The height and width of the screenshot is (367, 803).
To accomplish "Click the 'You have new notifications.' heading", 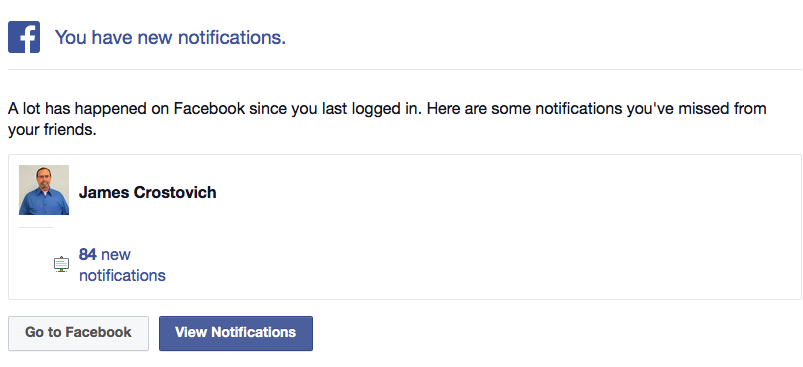I will coord(170,37).
